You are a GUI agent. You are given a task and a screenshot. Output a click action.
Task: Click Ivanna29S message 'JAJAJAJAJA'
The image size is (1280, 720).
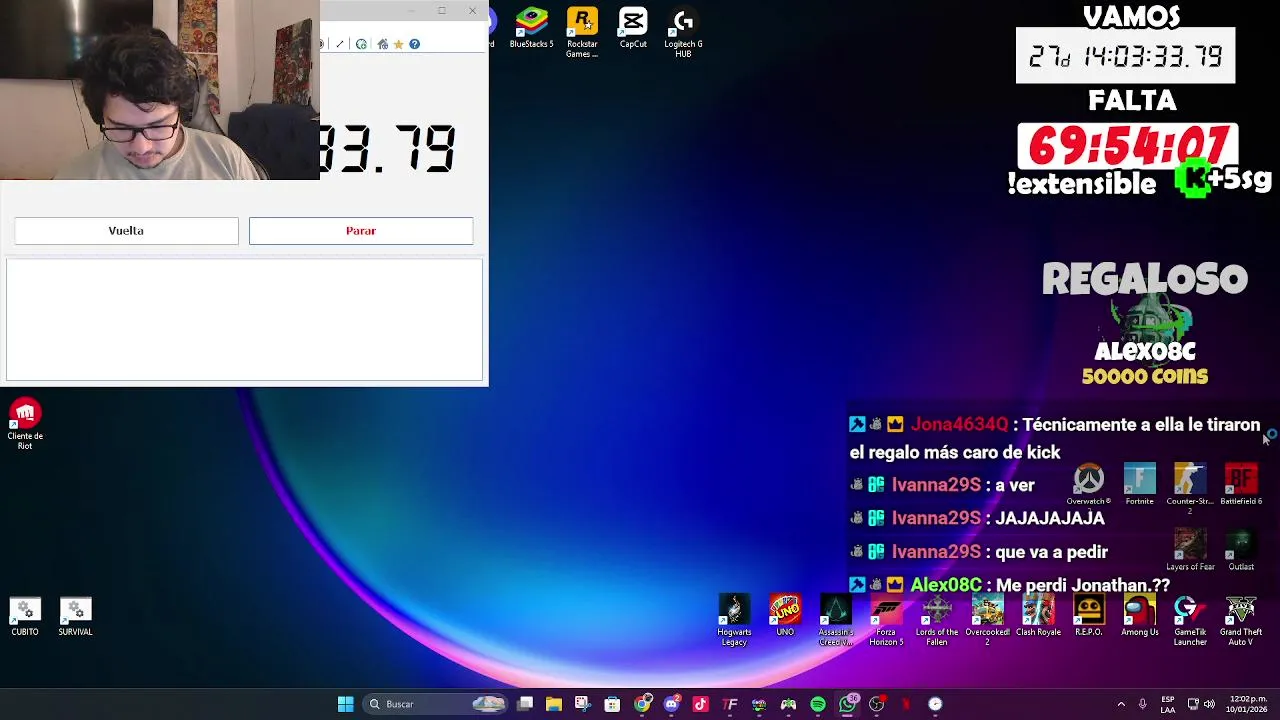1049,518
